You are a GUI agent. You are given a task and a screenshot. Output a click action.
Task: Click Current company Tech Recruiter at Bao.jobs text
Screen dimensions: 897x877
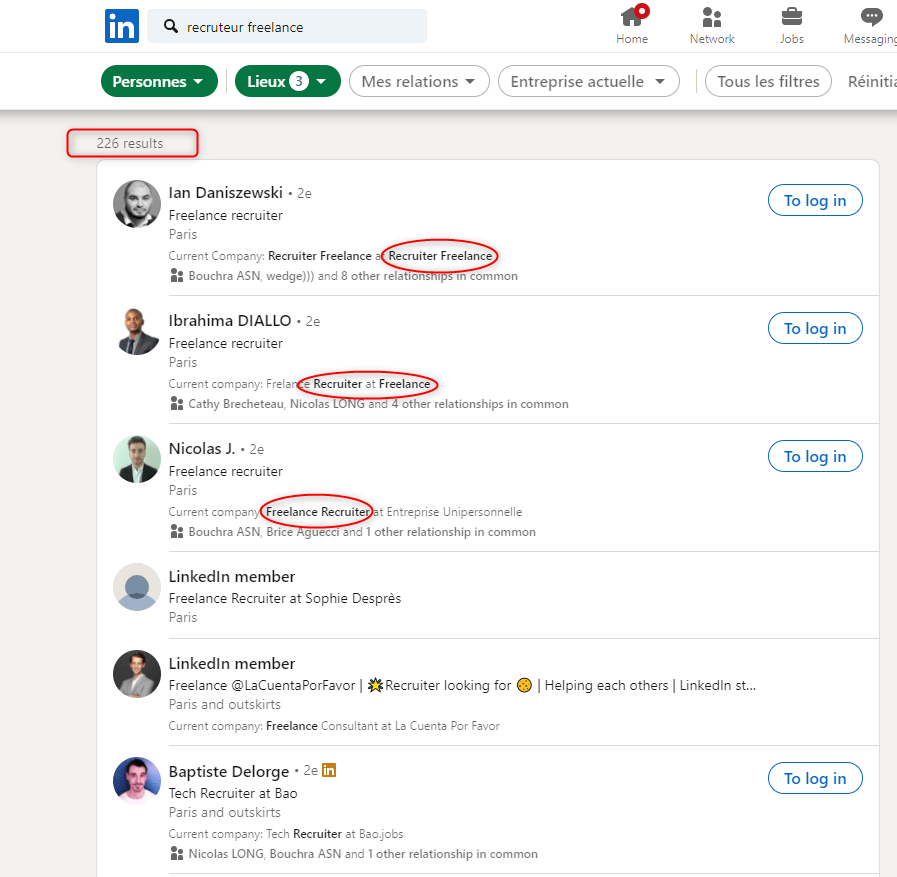pos(286,834)
